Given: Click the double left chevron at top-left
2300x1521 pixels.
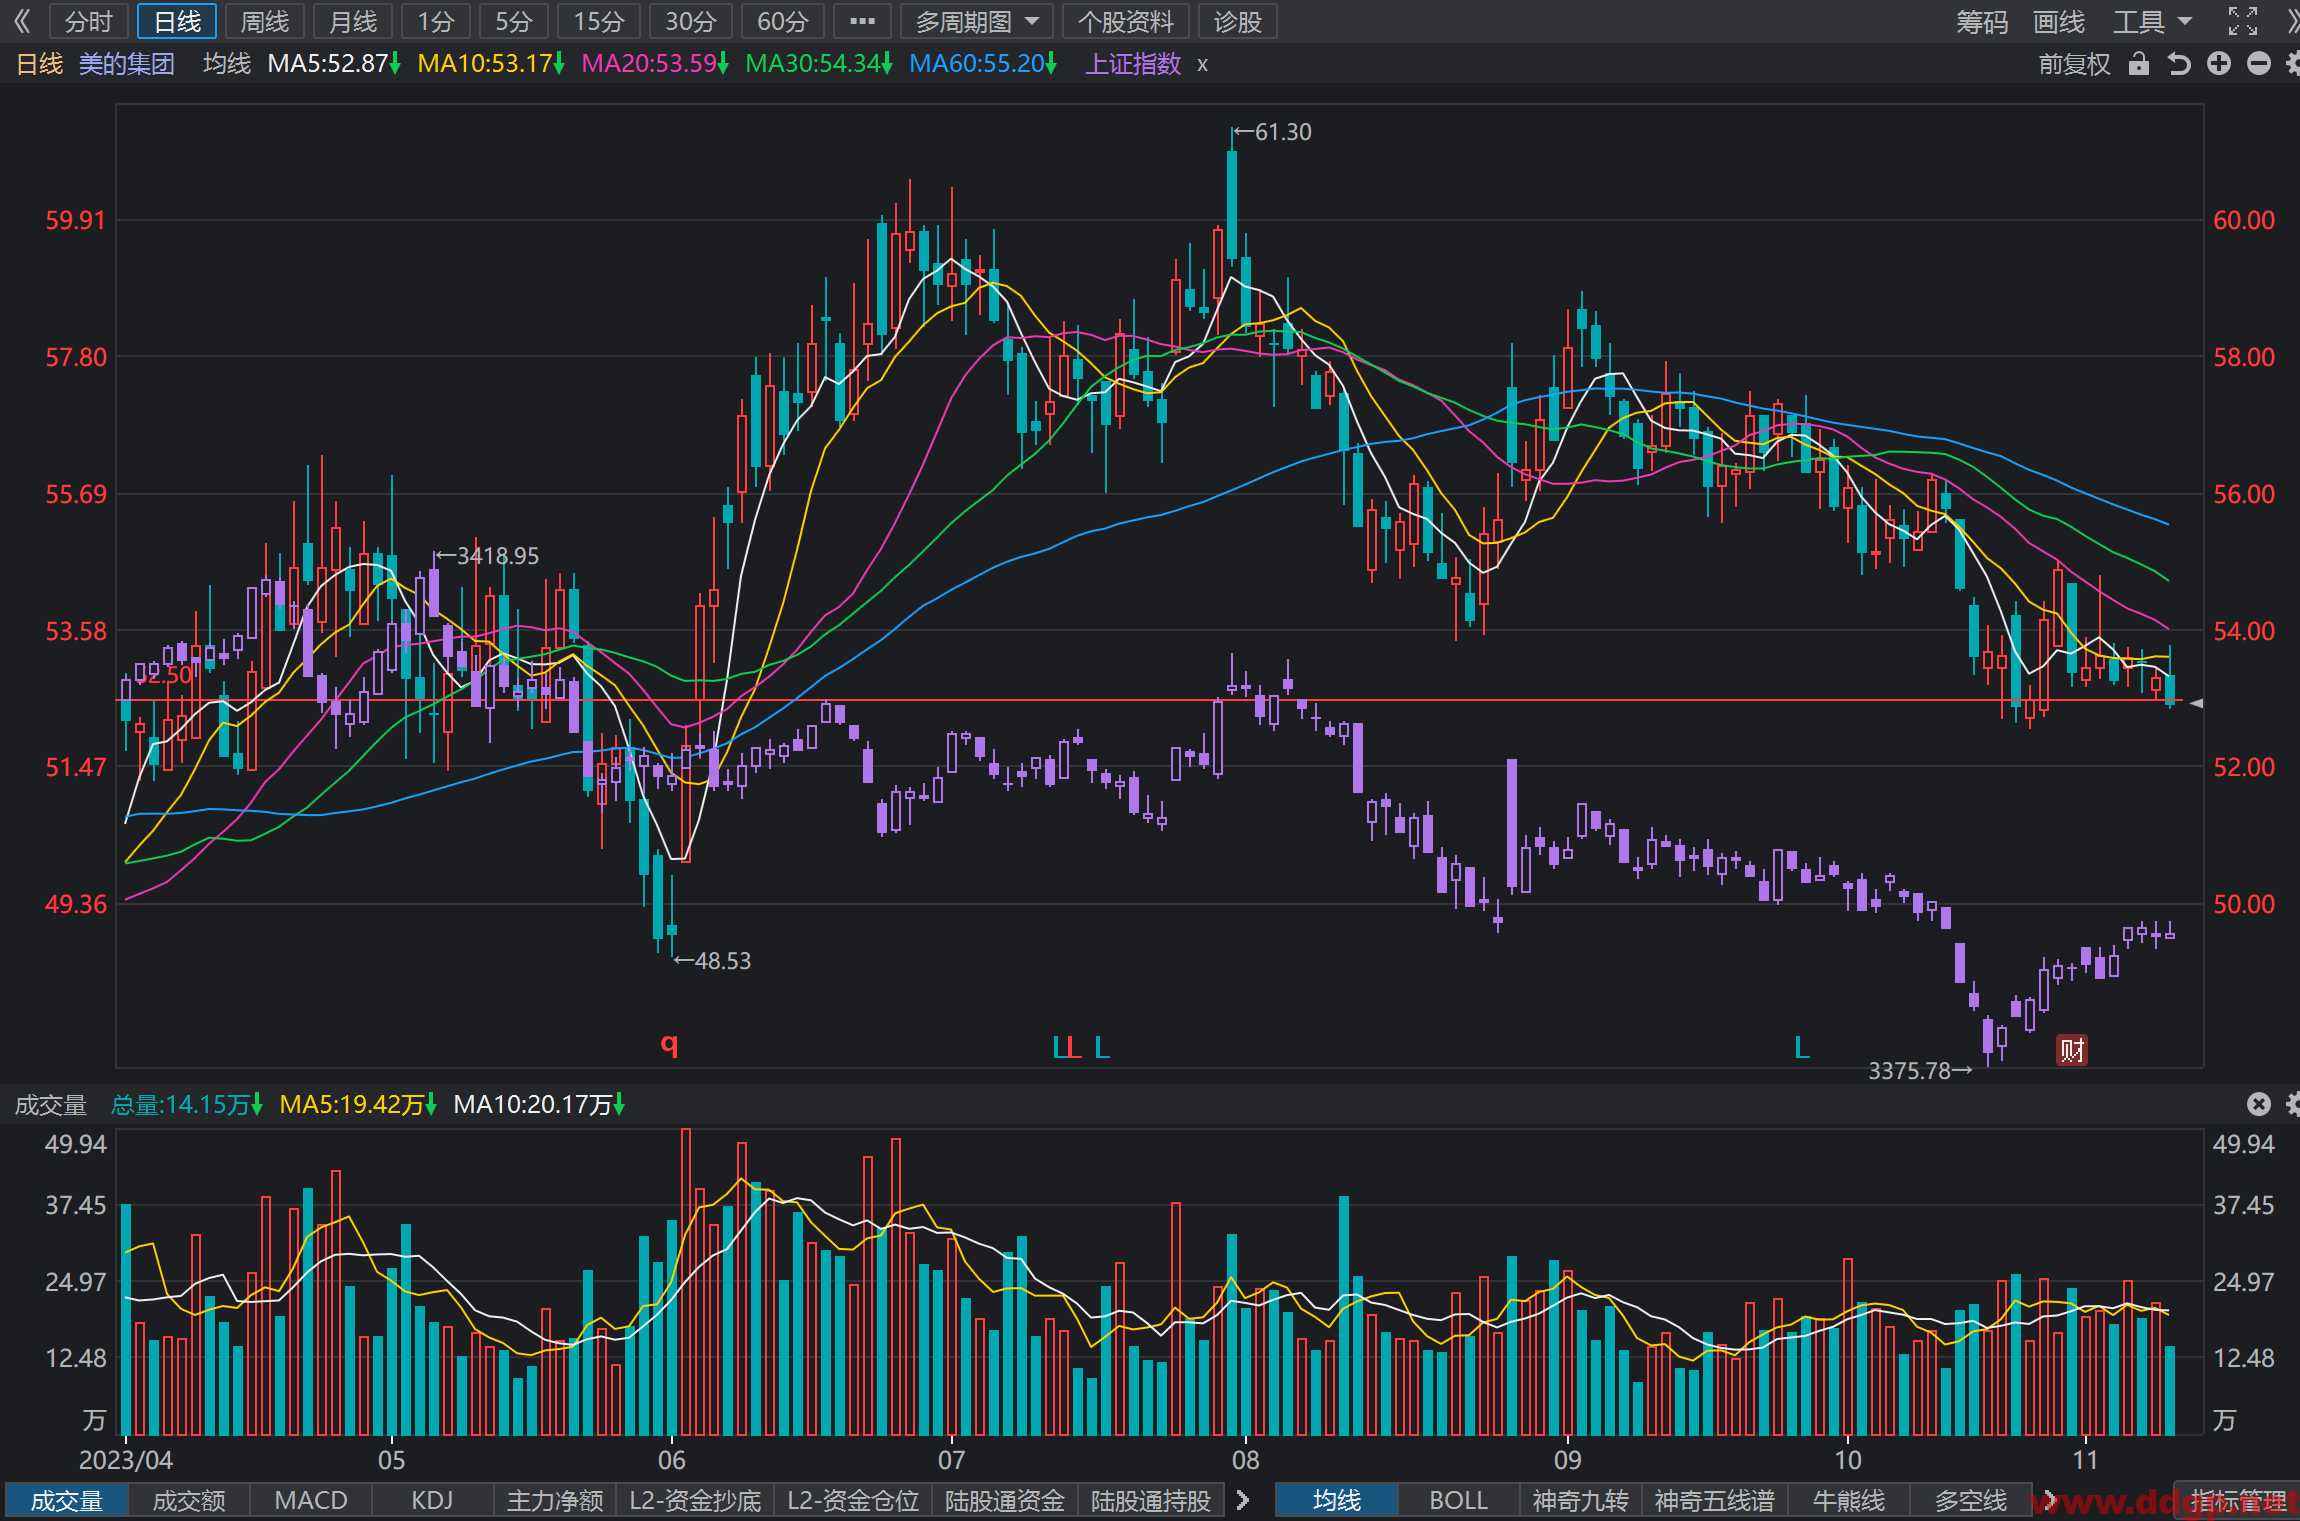Looking at the screenshot, I should coord(22,21).
